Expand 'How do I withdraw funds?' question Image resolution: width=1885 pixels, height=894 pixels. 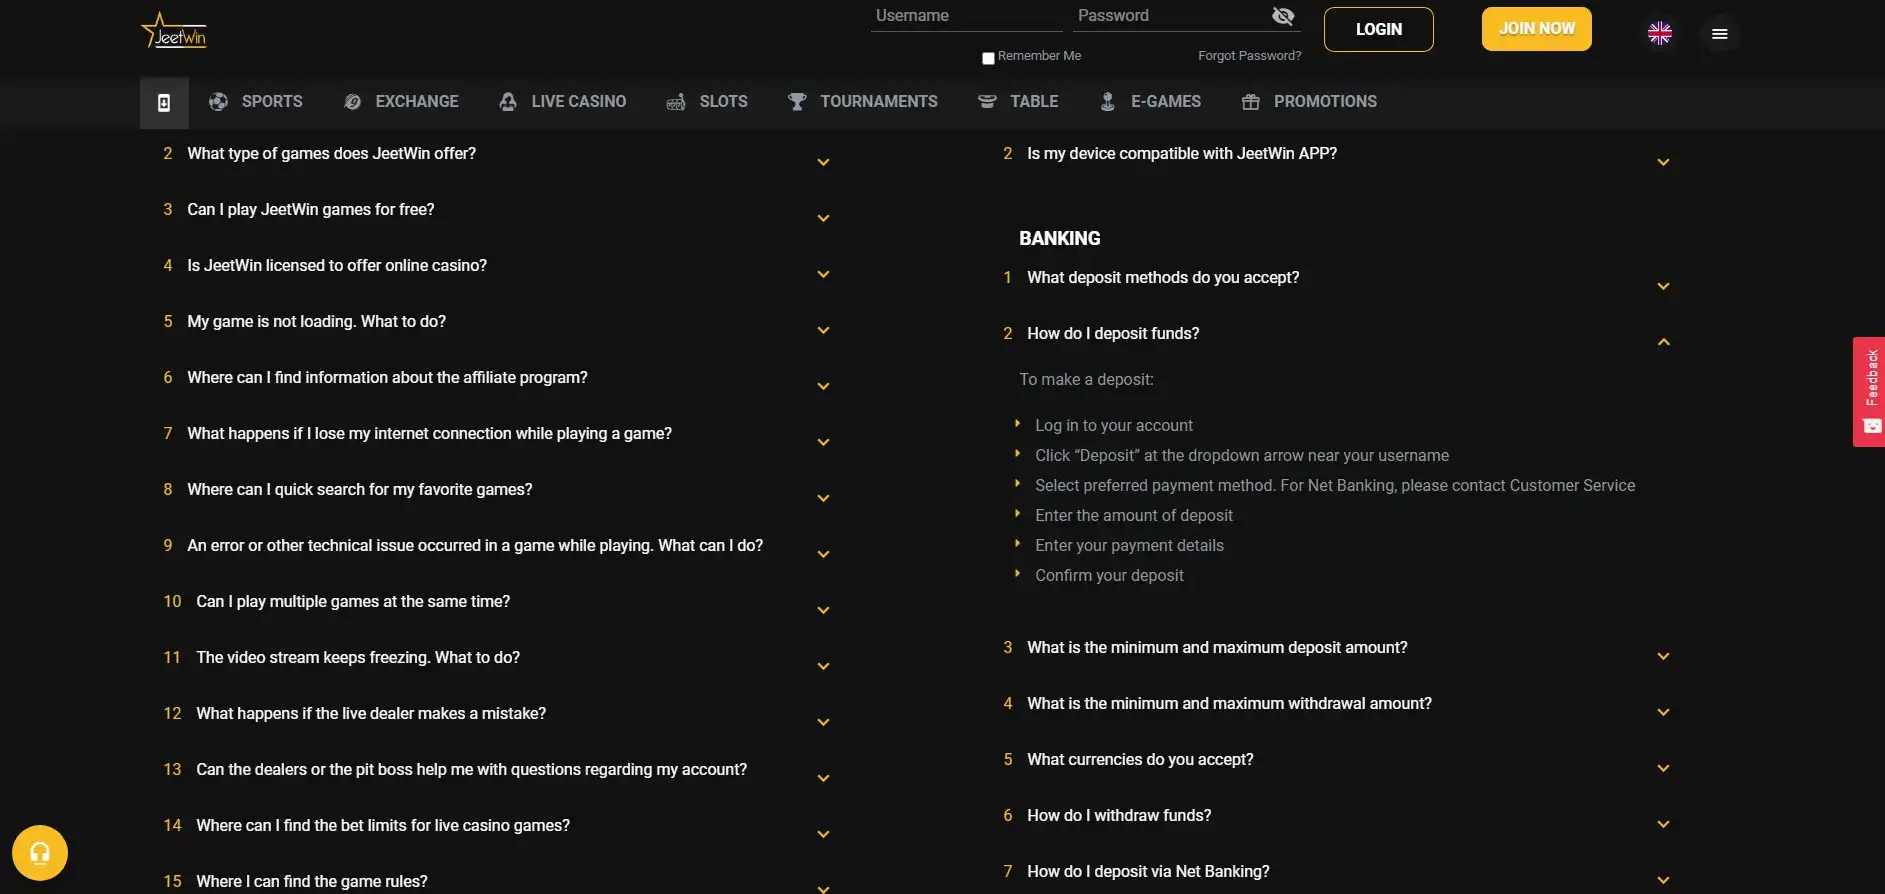(x=1663, y=824)
